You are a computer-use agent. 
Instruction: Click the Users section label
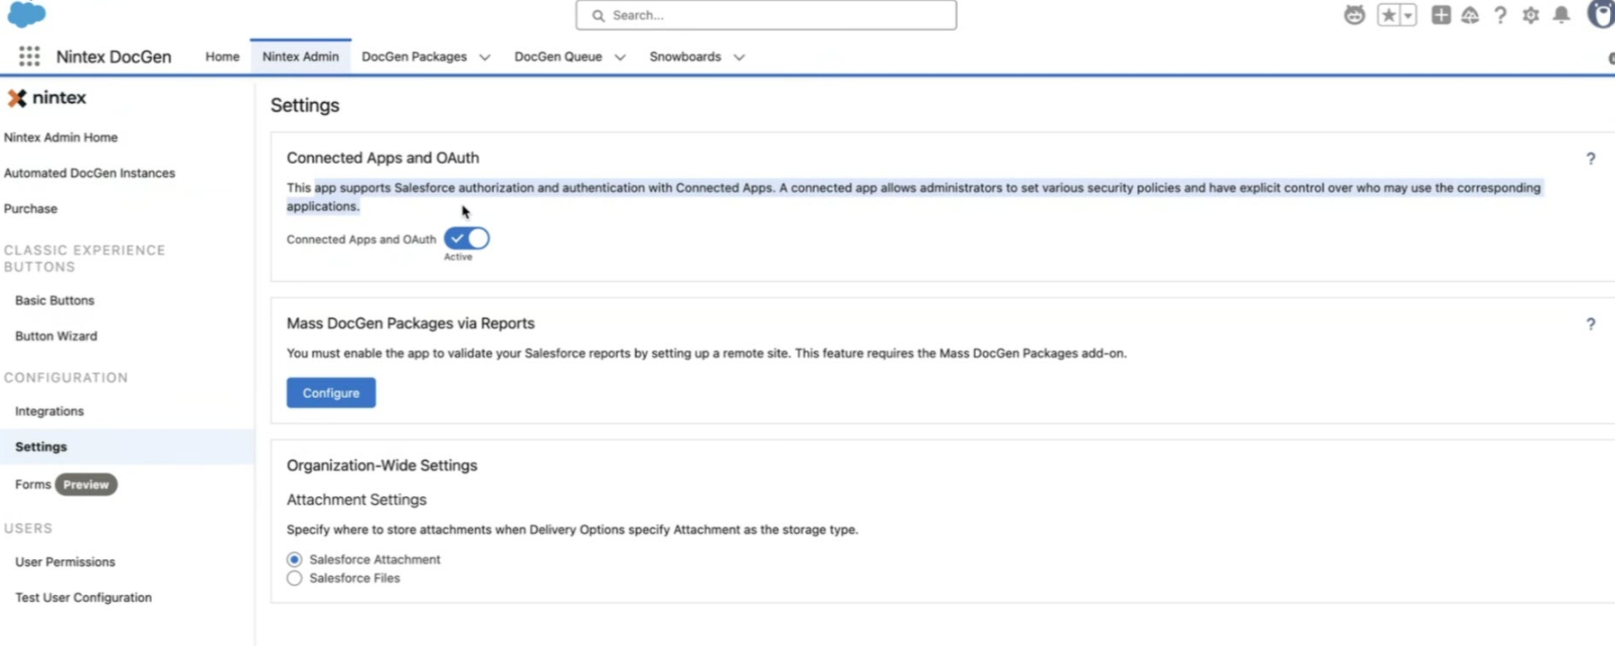coord(28,528)
